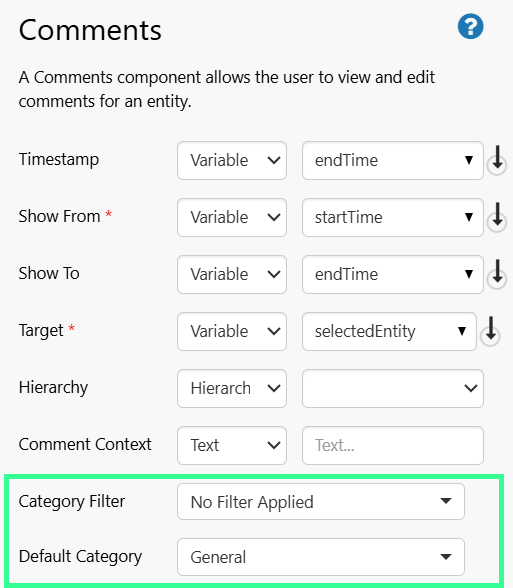The image size is (513, 588).
Task: Click the down-arrow icon in Show To row
Action: (497, 274)
